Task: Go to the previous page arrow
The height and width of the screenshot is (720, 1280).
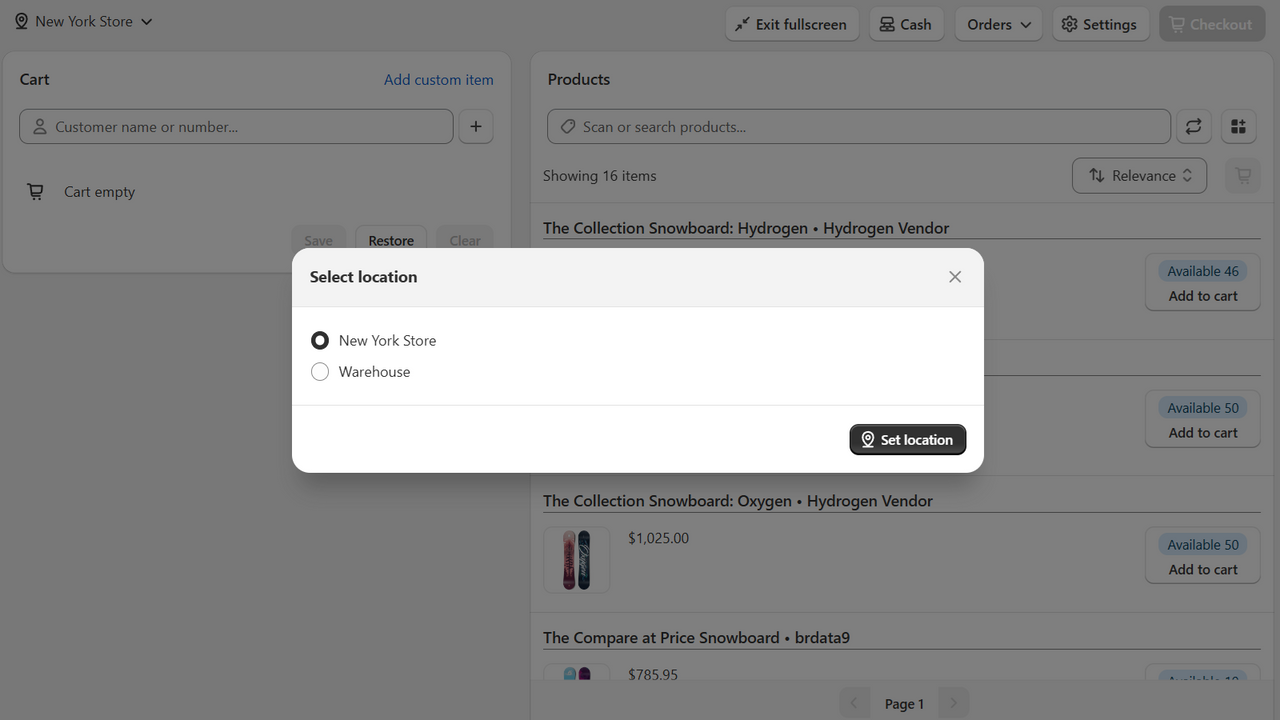Action: pos(854,703)
